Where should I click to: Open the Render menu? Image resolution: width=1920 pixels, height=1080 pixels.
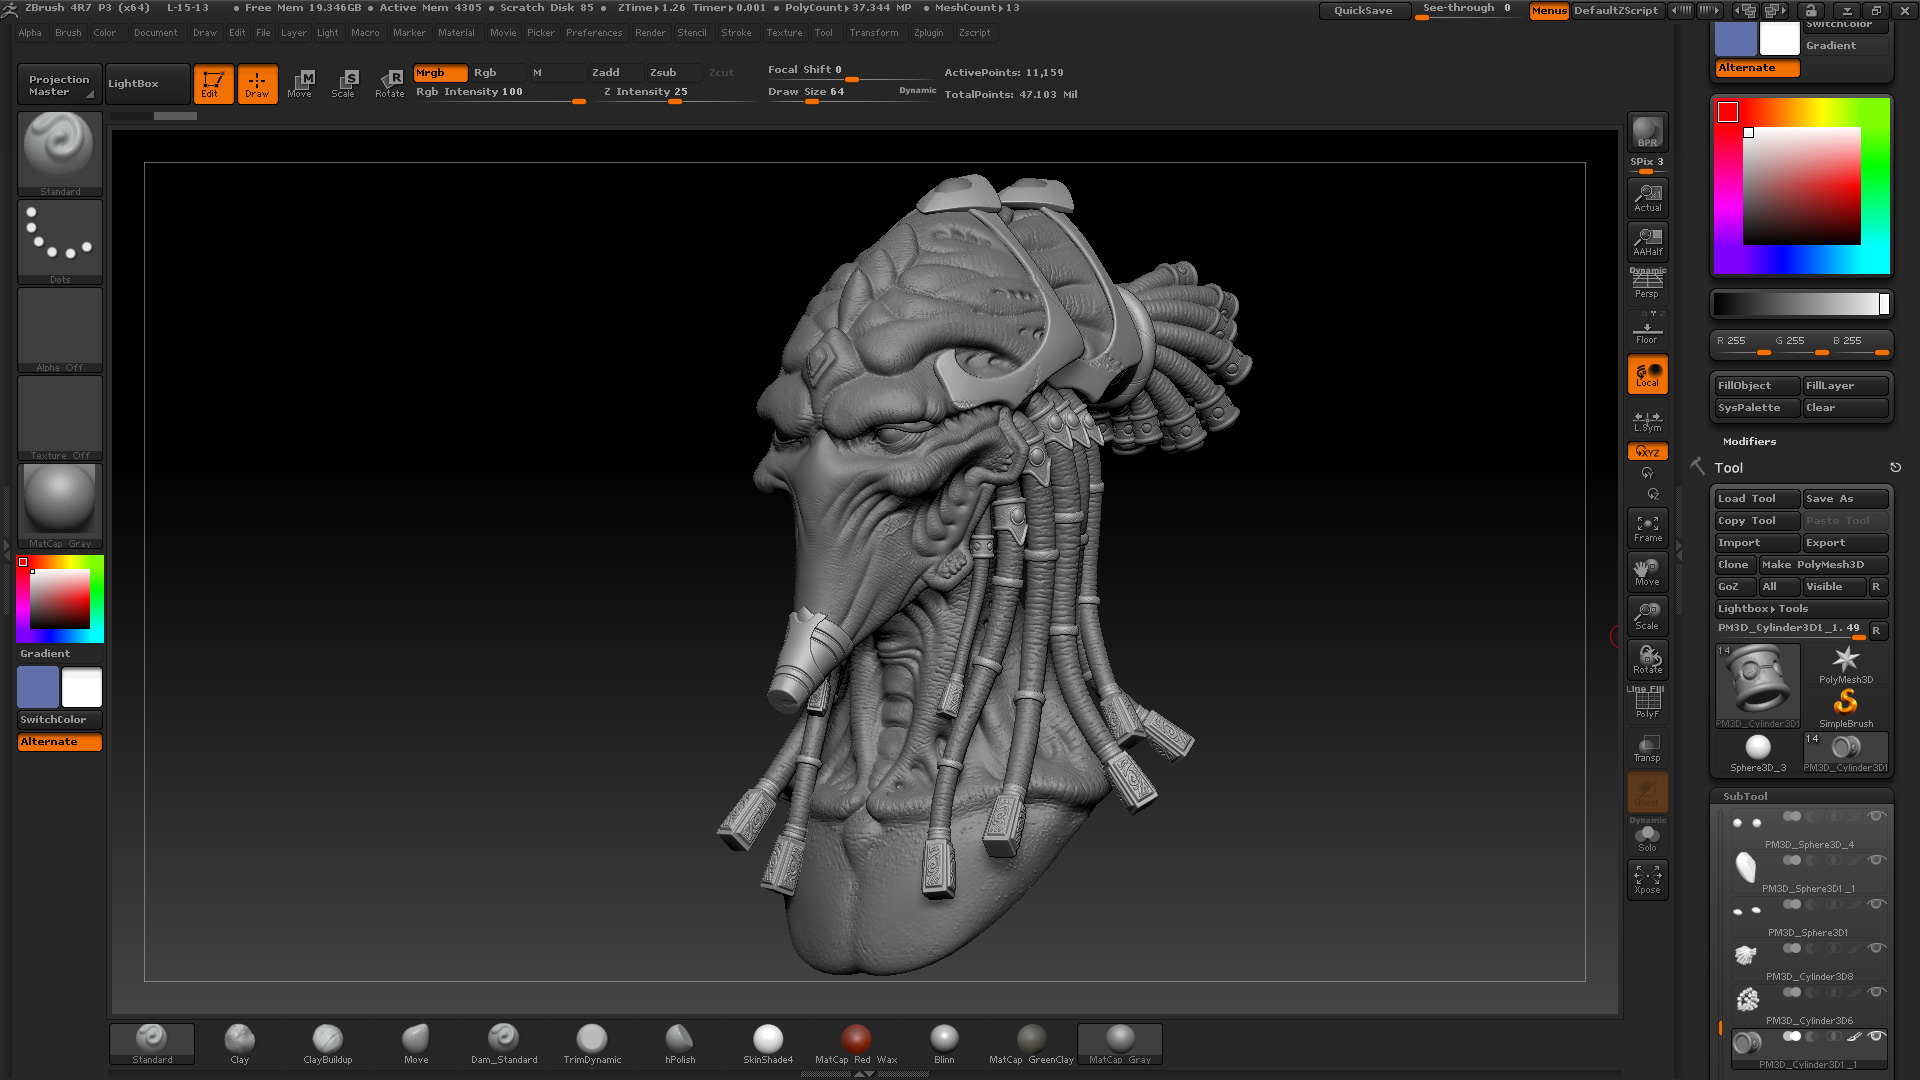(650, 33)
